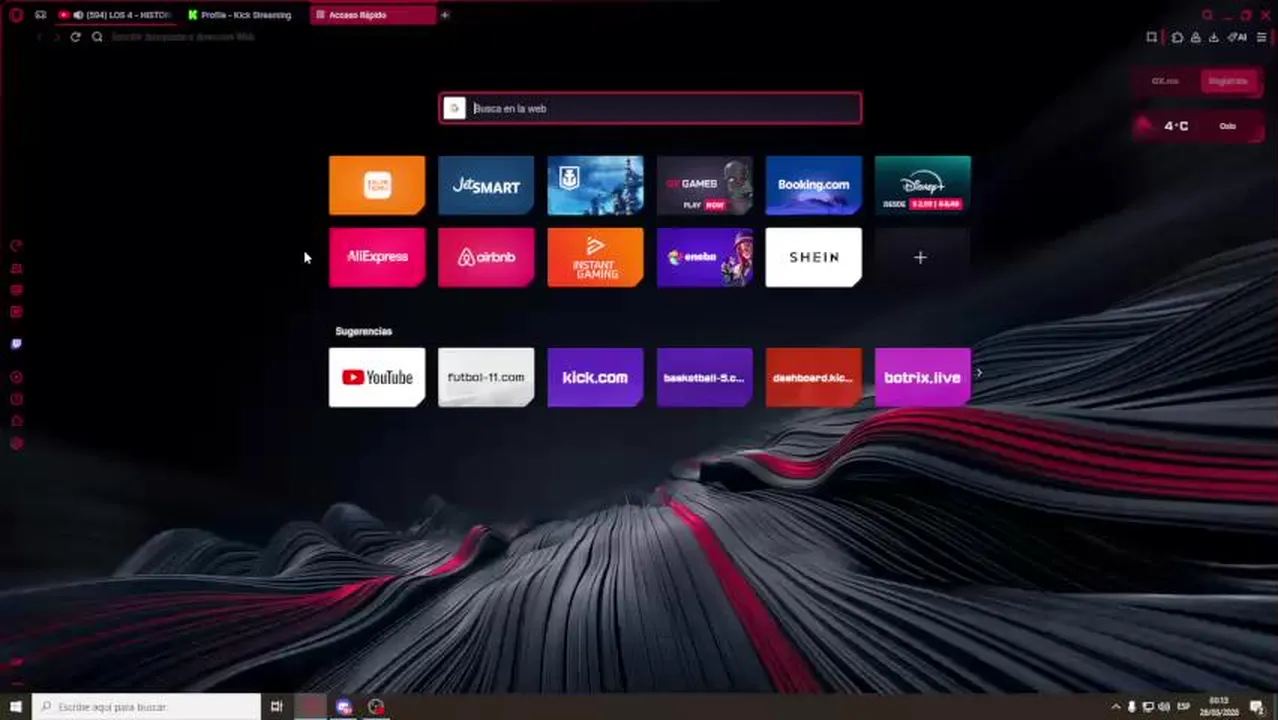Open the Twitch sidebar icon
The height and width of the screenshot is (720, 1278).
[x=16, y=344]
